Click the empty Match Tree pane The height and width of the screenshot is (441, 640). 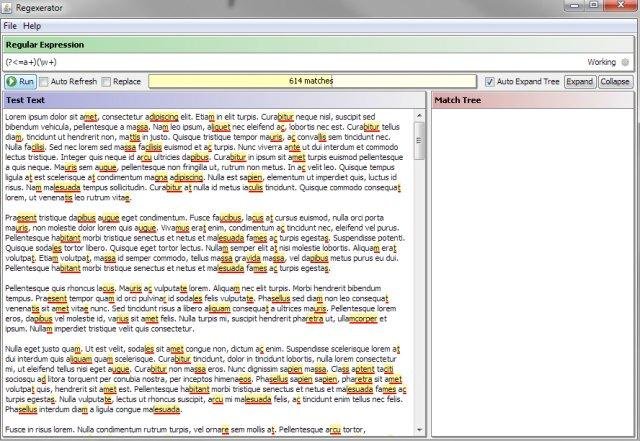pos(533,272)
